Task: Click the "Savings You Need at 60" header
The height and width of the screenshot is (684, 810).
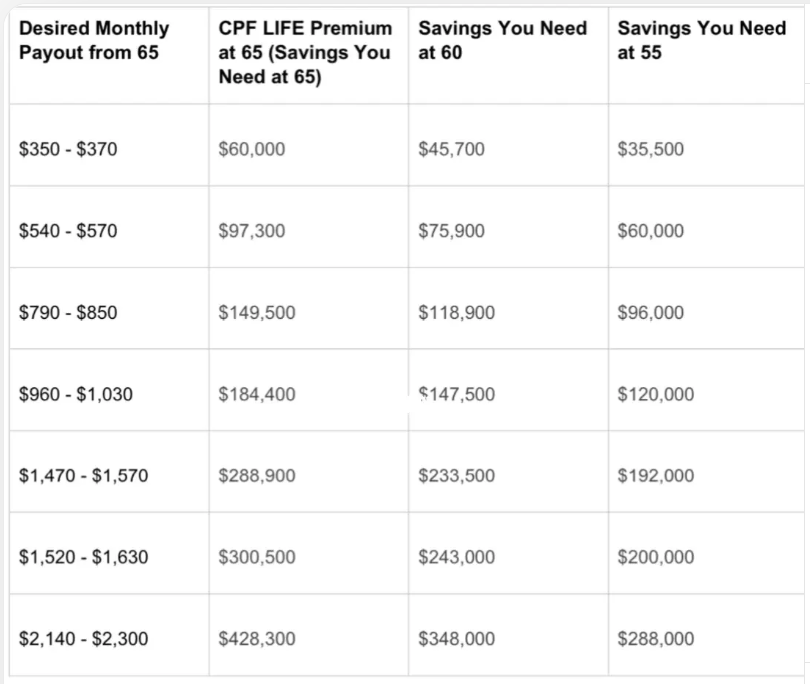Action: (x=502, y=39)
